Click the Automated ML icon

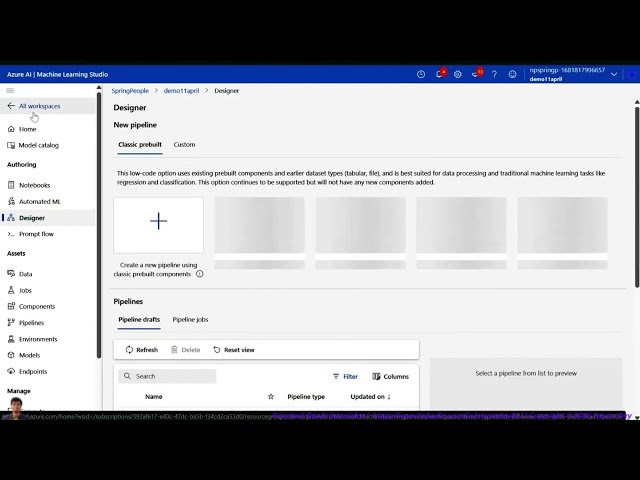(x=11, y=201)
